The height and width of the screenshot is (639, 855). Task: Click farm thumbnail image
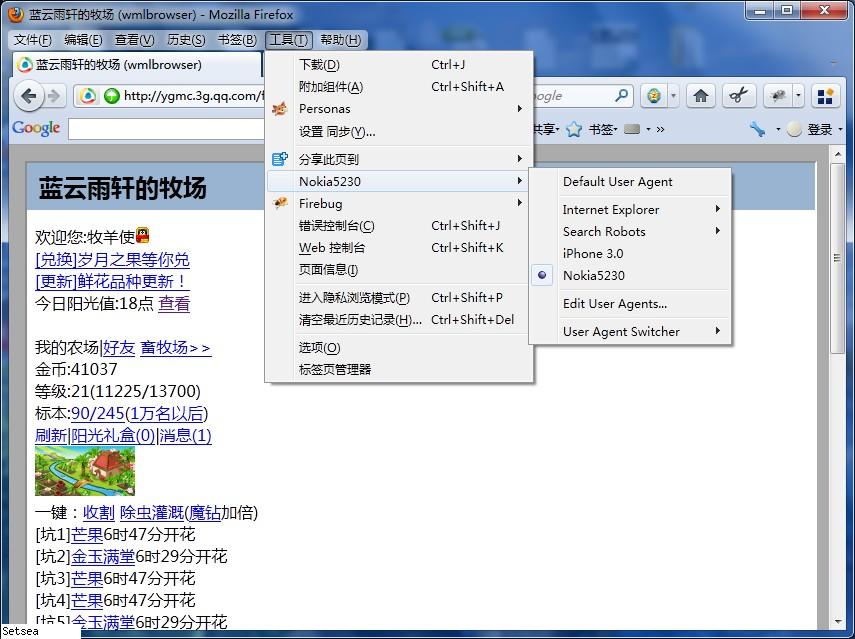[x=85, y=471]
